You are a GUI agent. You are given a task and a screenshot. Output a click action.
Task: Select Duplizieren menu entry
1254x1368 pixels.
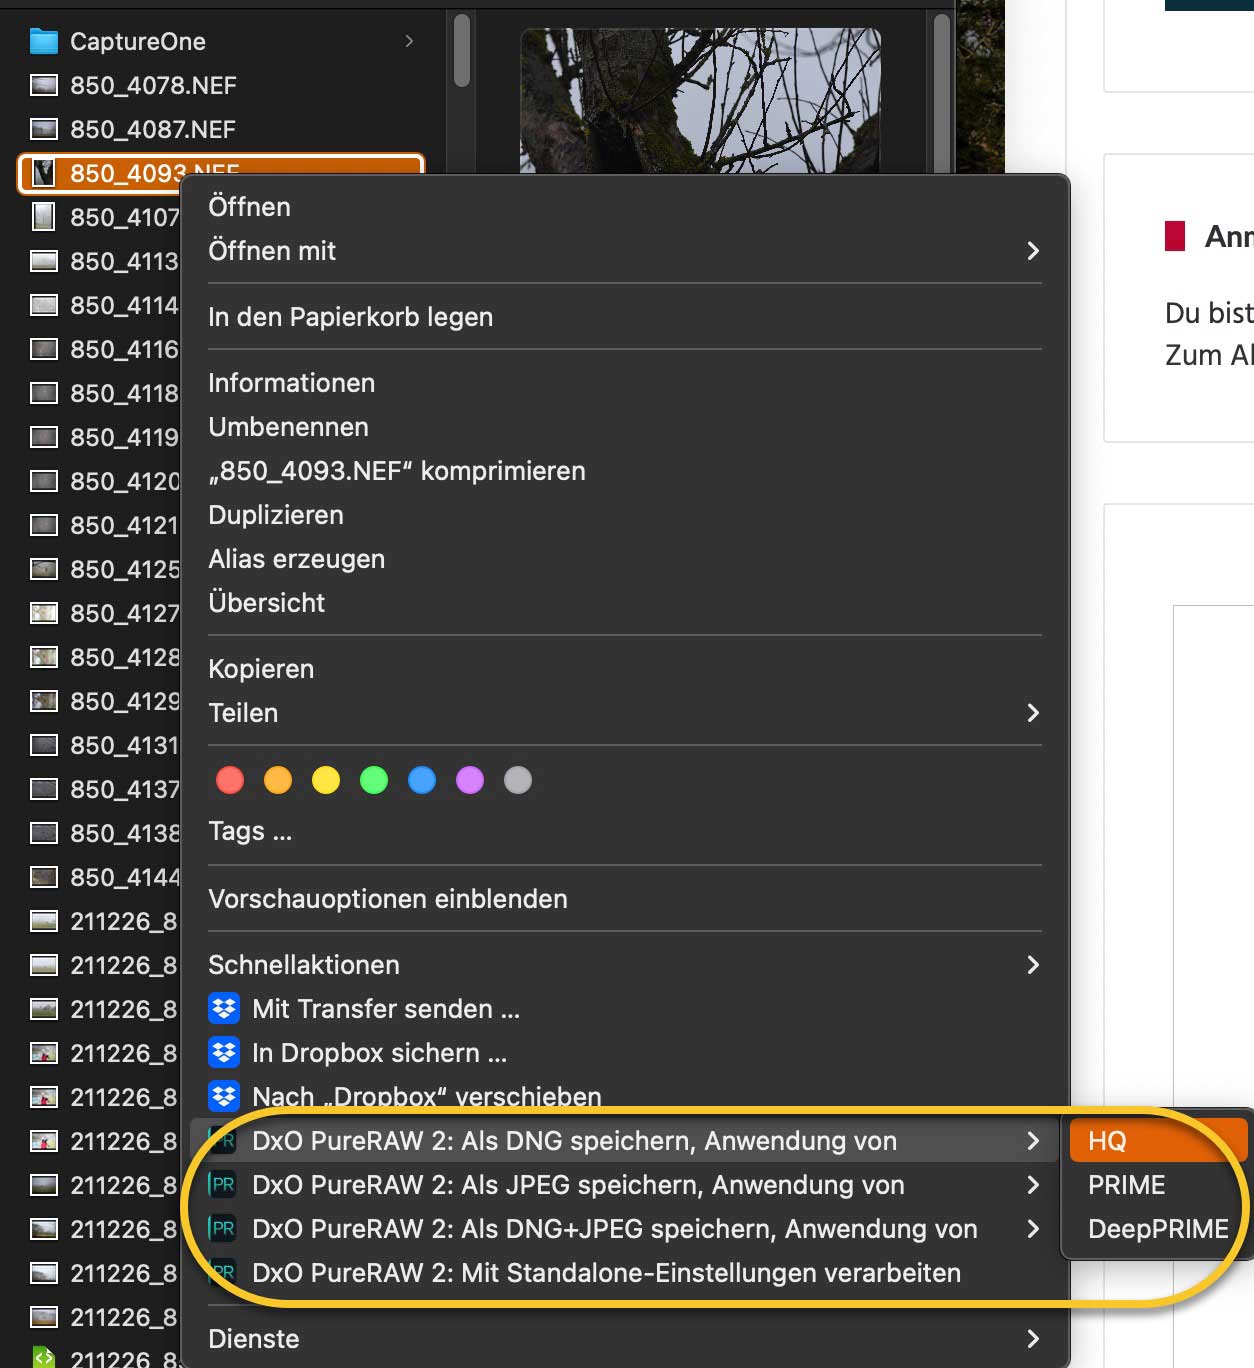tap(275, 515)
